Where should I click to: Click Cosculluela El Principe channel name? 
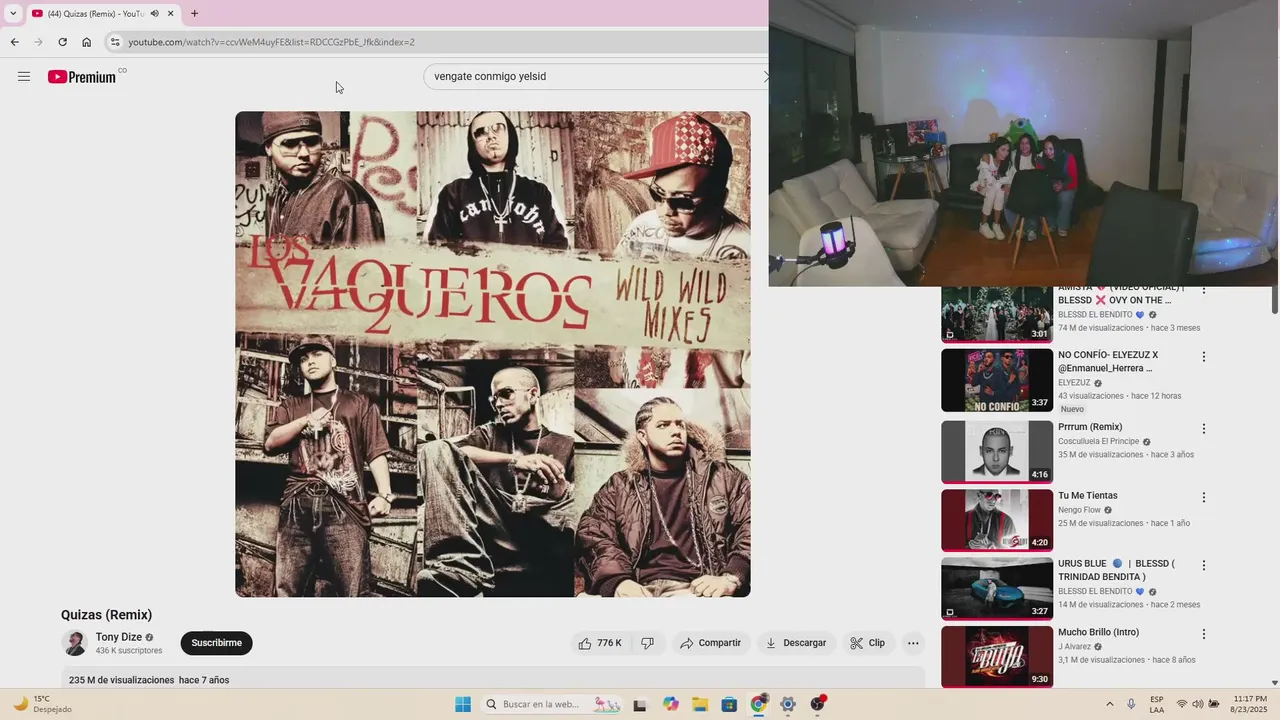click(x=1098, y=441)
